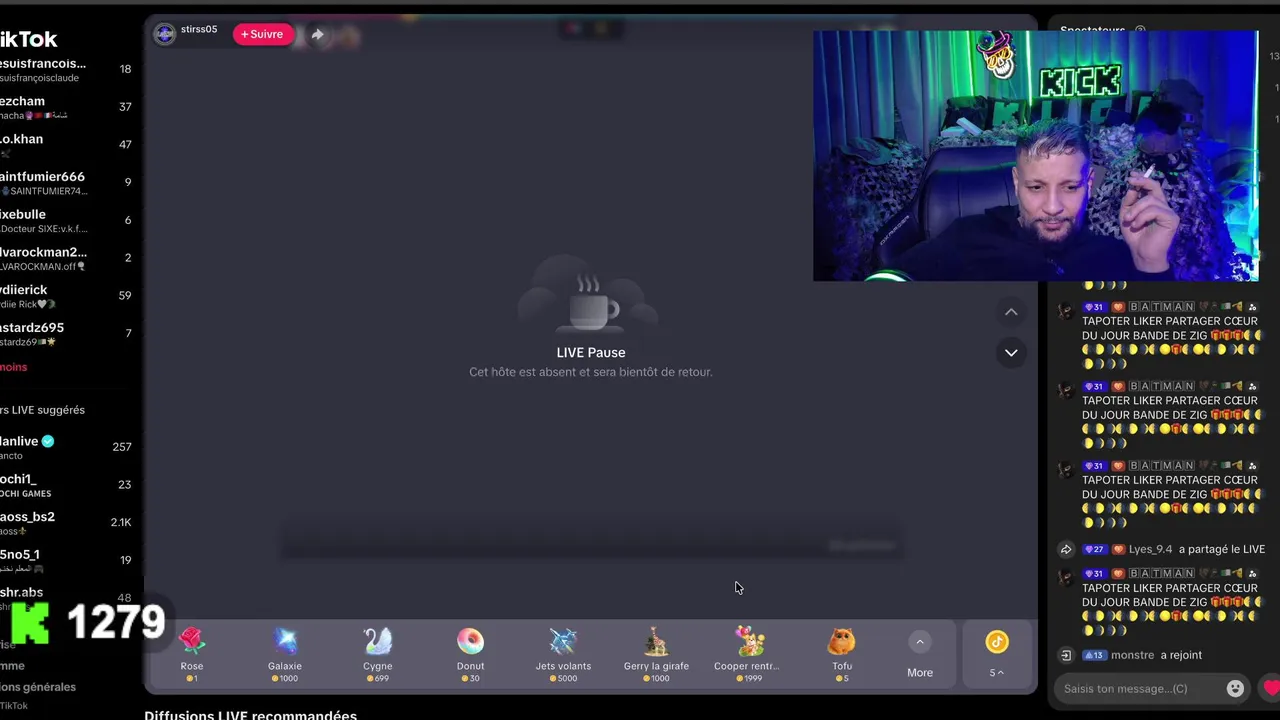The image size is (1280, 720).
Task: Collapse followed list with 'moins'
Action: point(14,367)
